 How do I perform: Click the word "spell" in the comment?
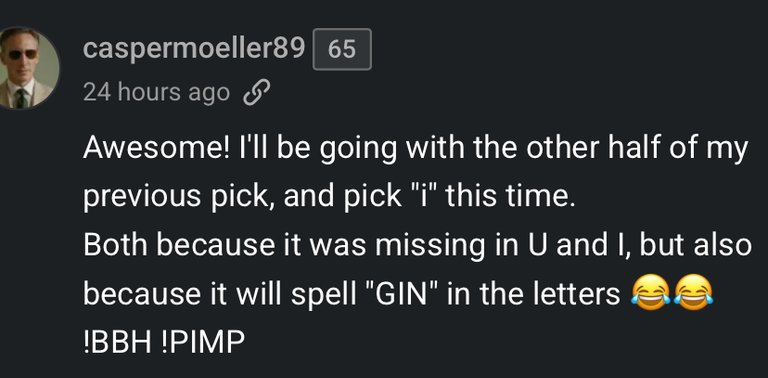pyautogui.click(x=325, y=295)
